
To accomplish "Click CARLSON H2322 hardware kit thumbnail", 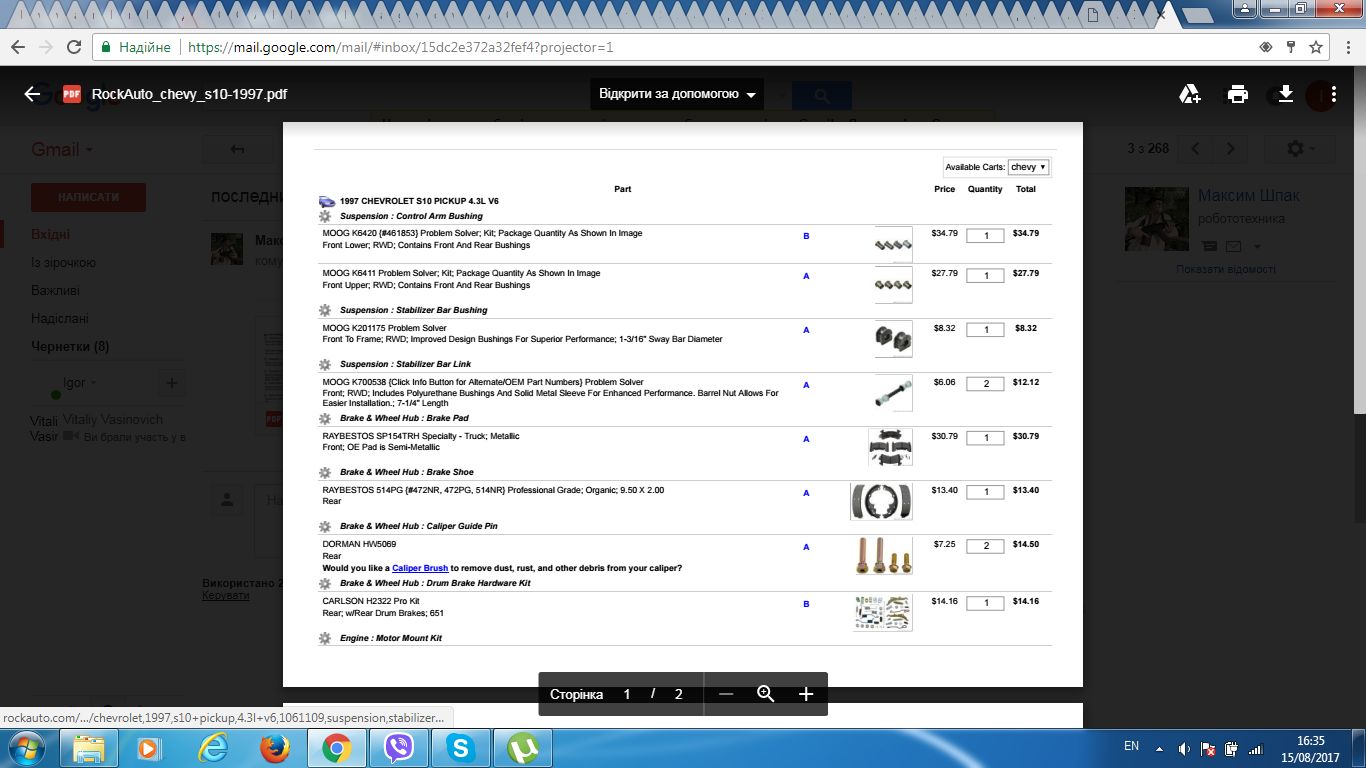I will 883,612.
